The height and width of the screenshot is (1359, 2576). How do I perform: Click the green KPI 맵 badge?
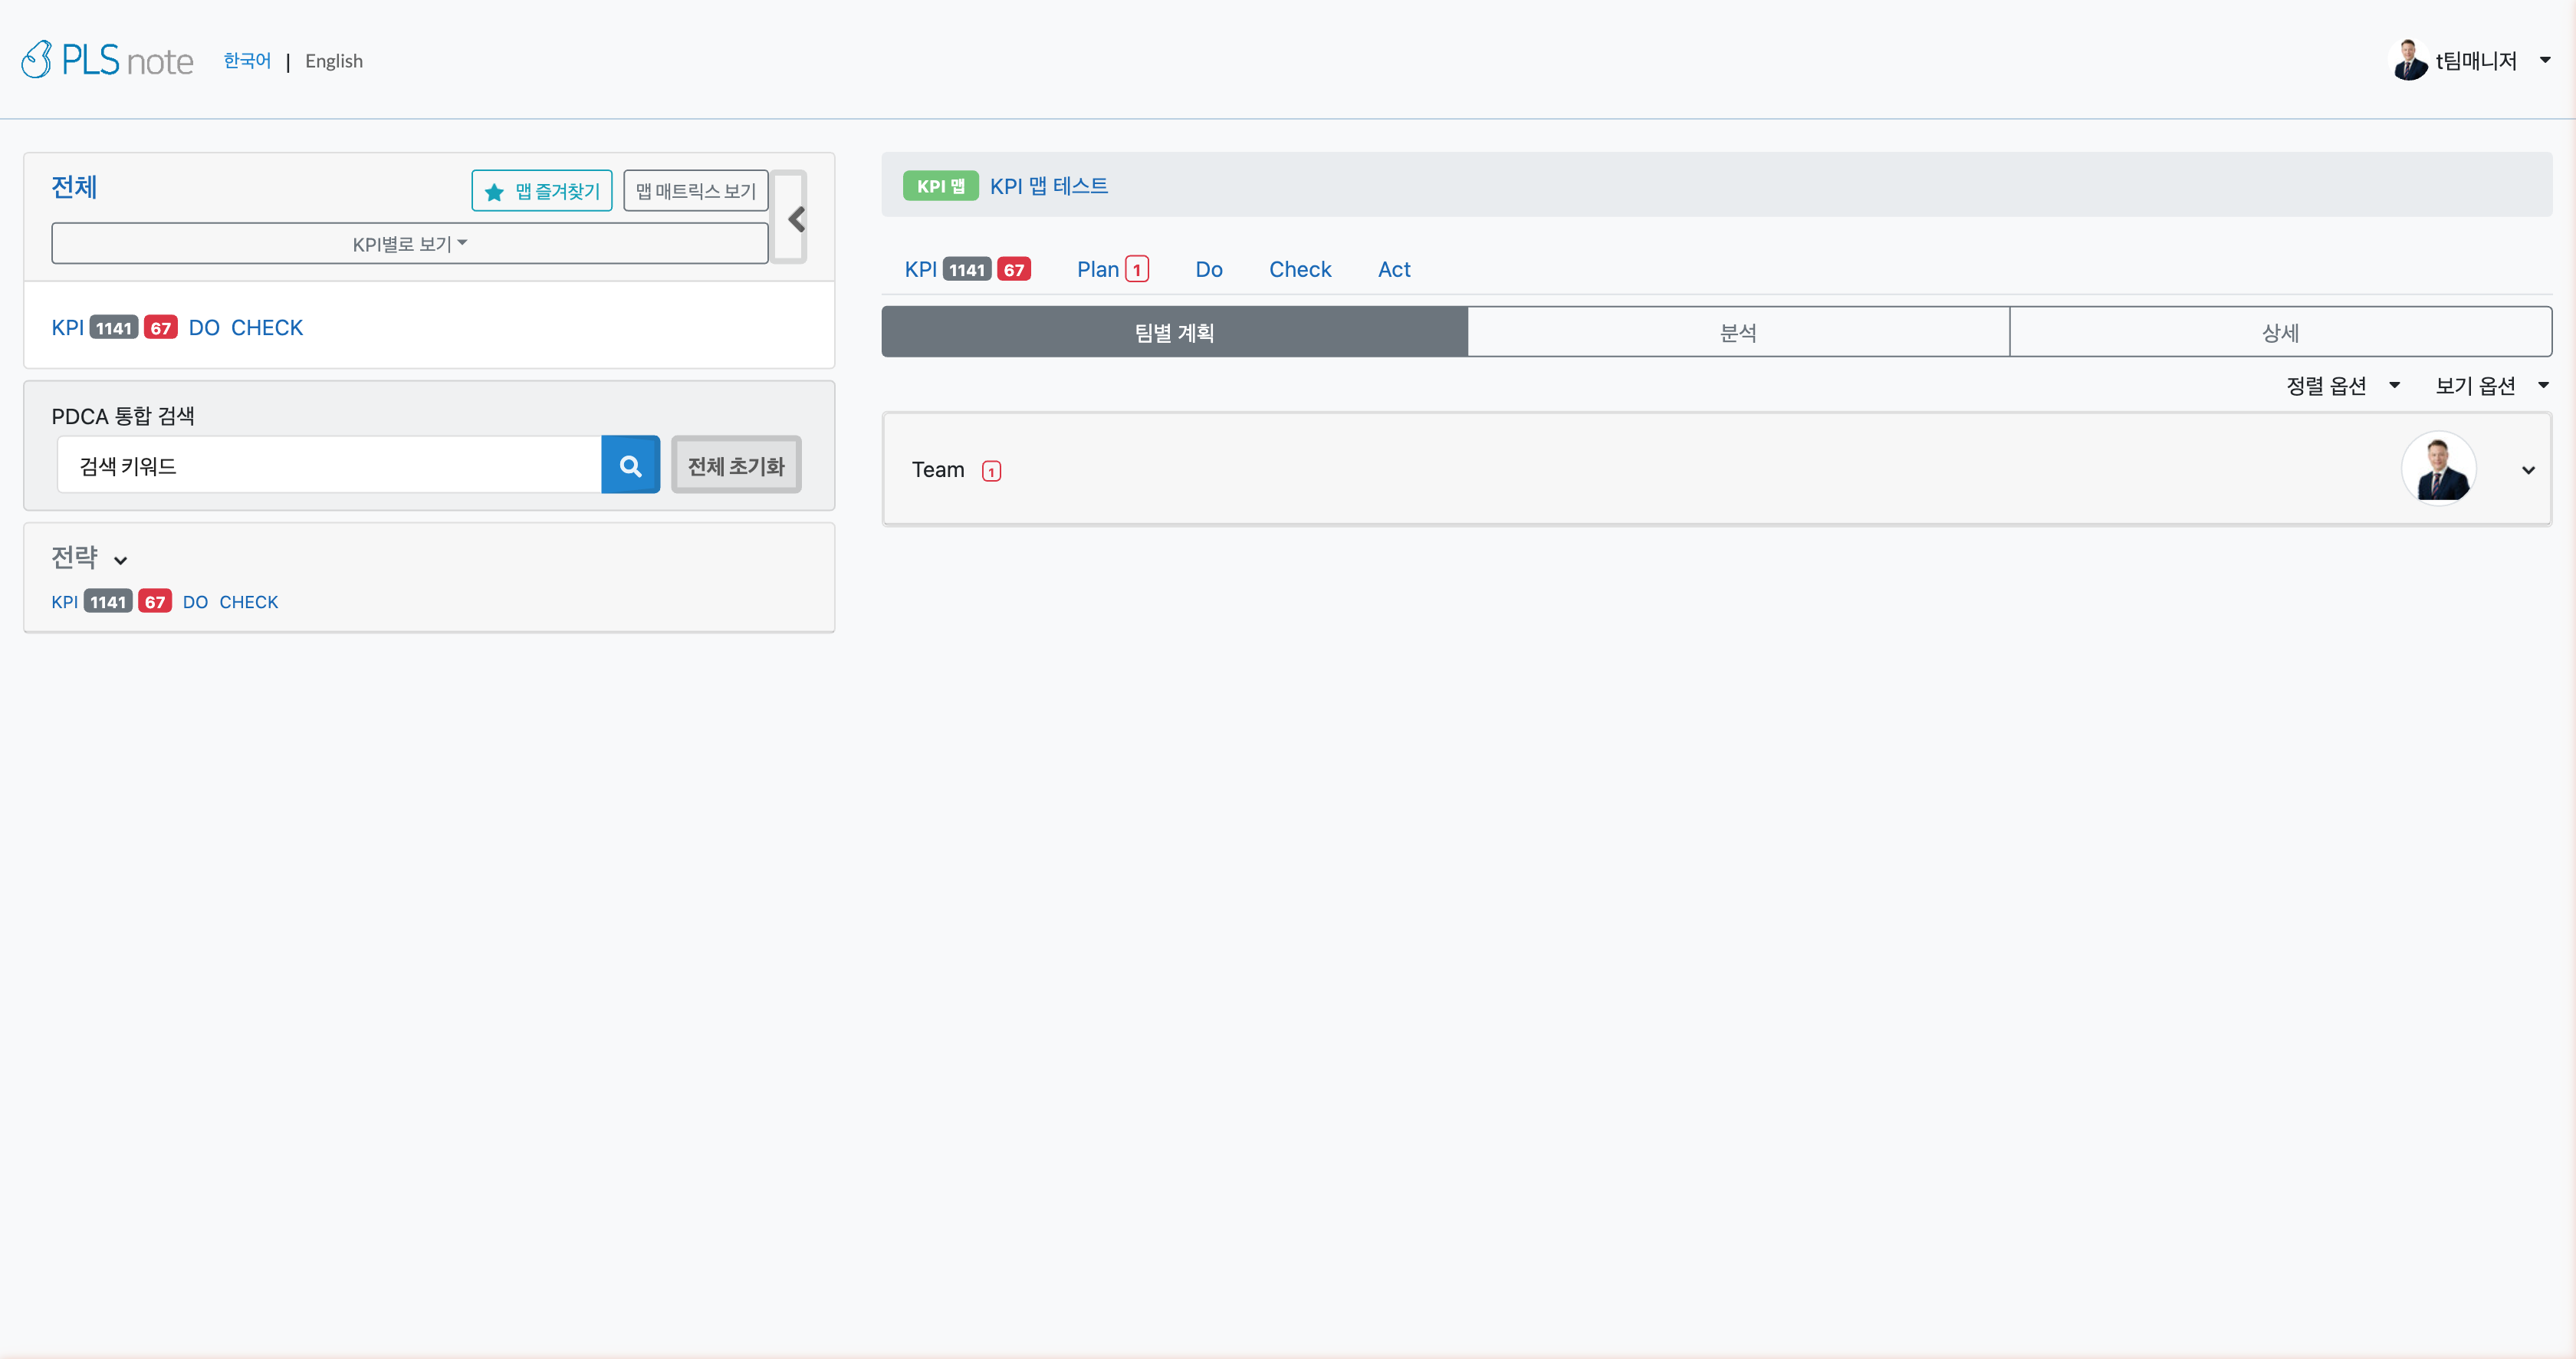point(940,186)
